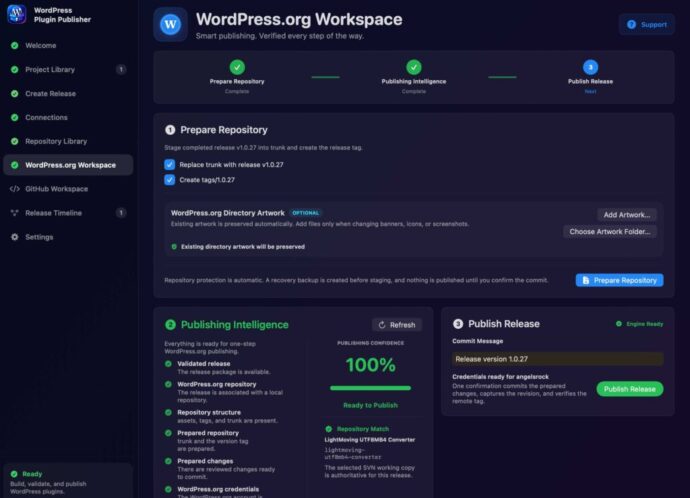Click the Engine Ready status label
Viewport: 690px width, 498px height.
click(x=645, y=324)
